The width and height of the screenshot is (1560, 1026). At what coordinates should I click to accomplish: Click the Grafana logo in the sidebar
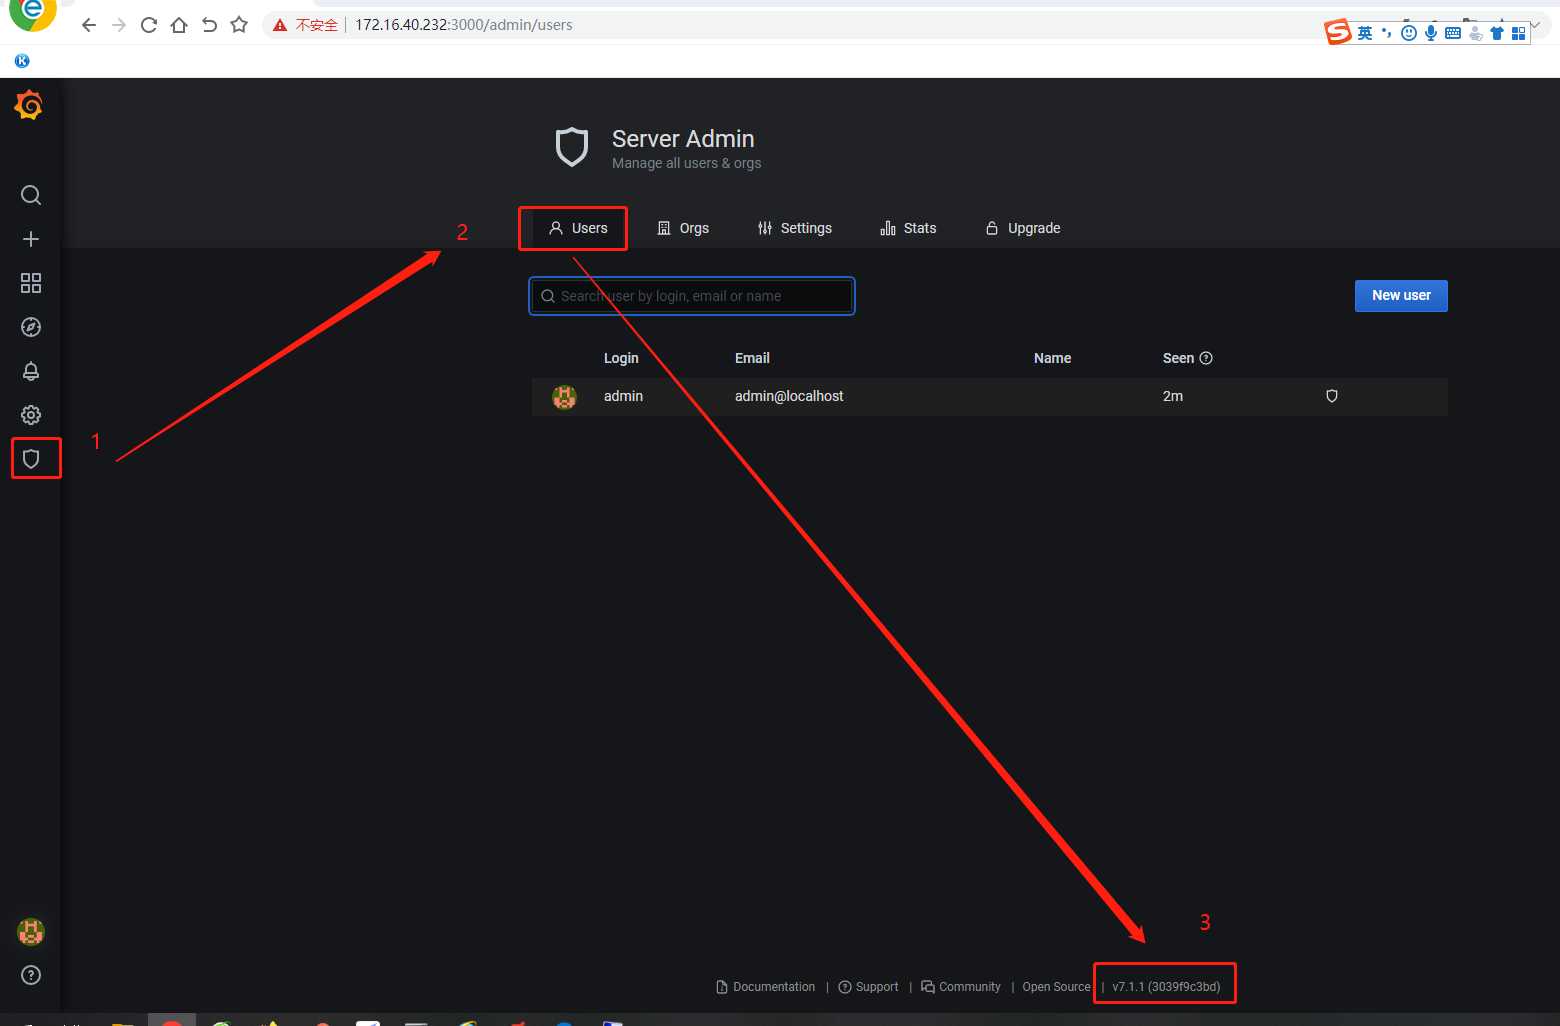[x=29, y=105]
